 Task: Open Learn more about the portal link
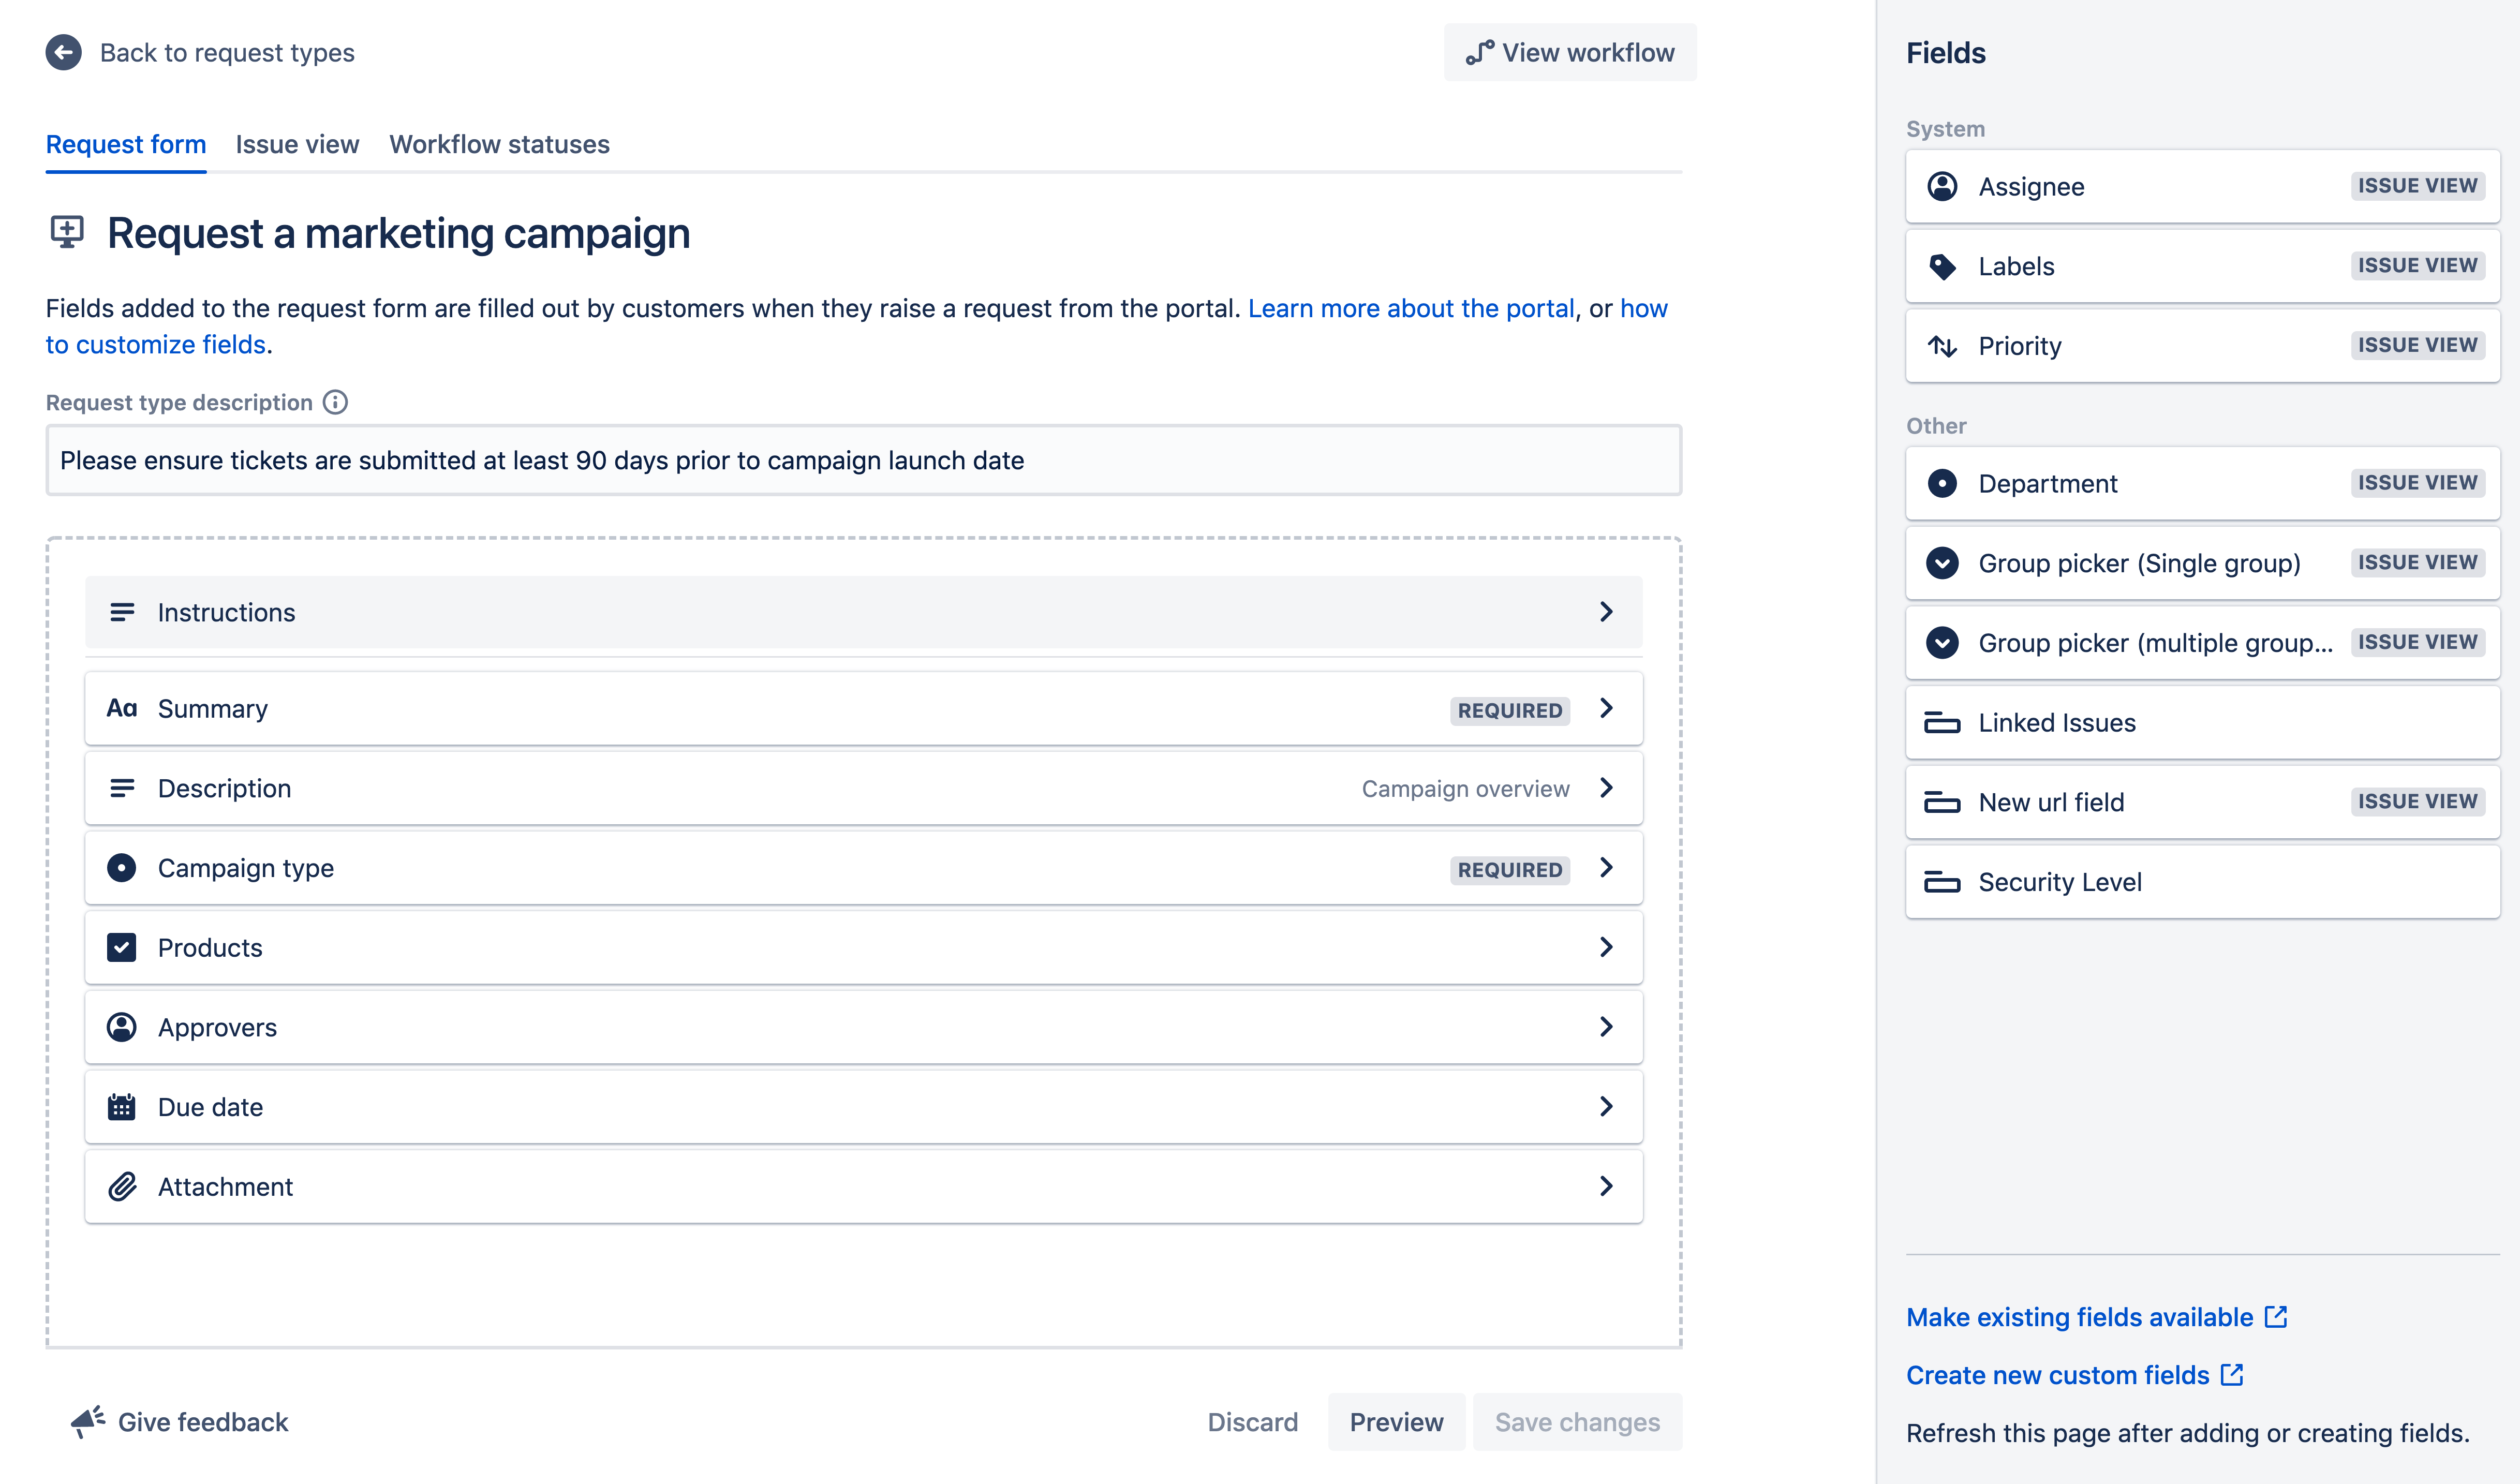click(1411, 308)
